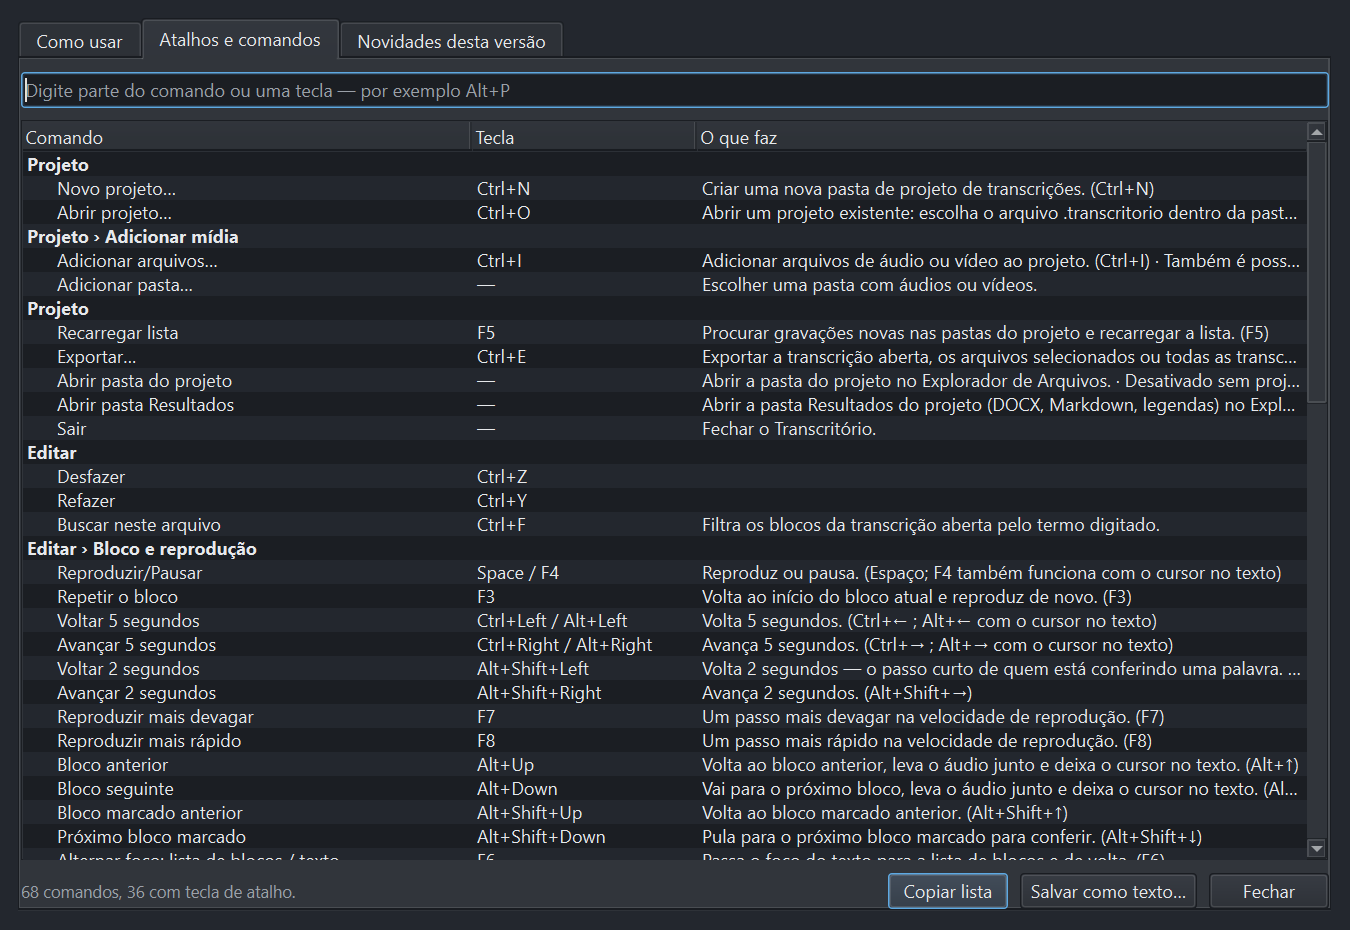
Task: Select the Reproduzir/Pausar command row
Action: pyautogui.click(x=664, y=572)
